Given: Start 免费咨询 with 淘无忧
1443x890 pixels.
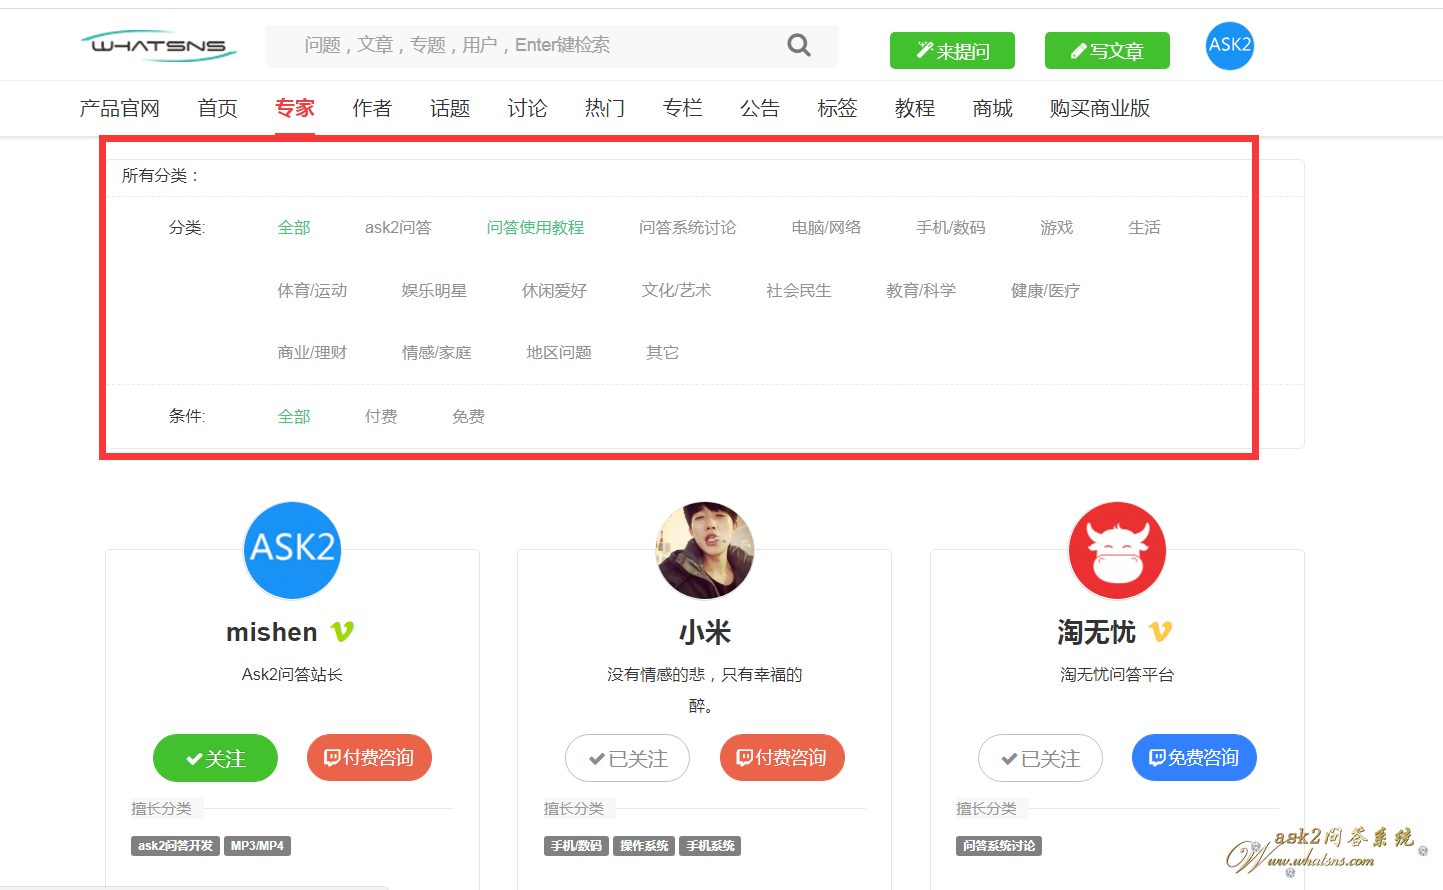Looking at the screenshot, I should (1194, 758).
